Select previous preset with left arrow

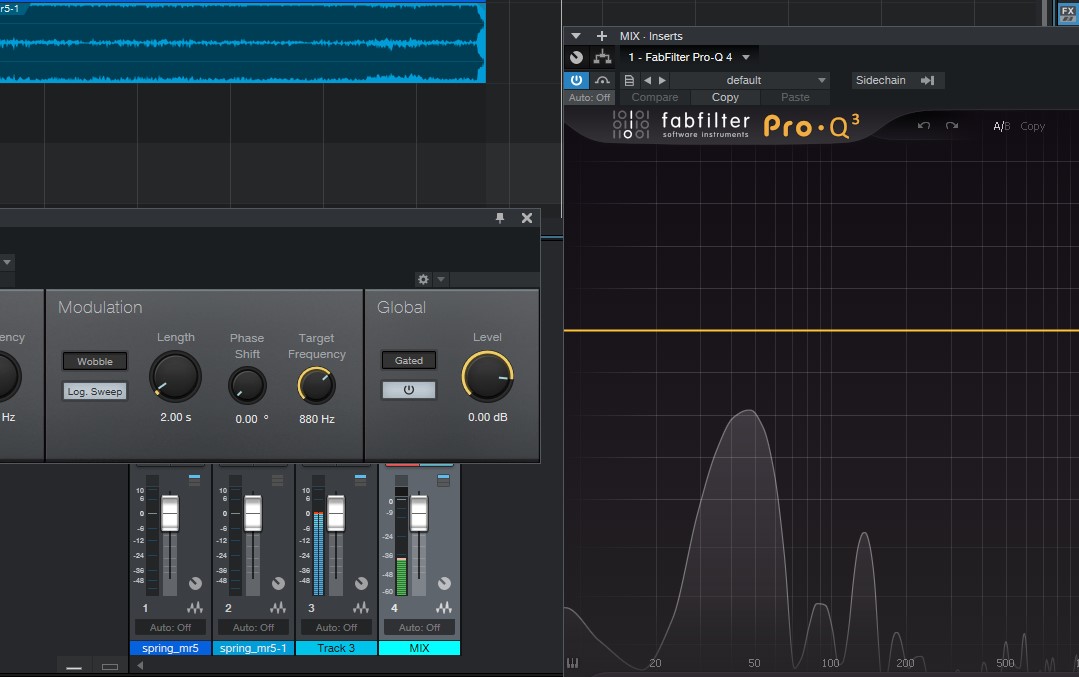coord(647,80)
